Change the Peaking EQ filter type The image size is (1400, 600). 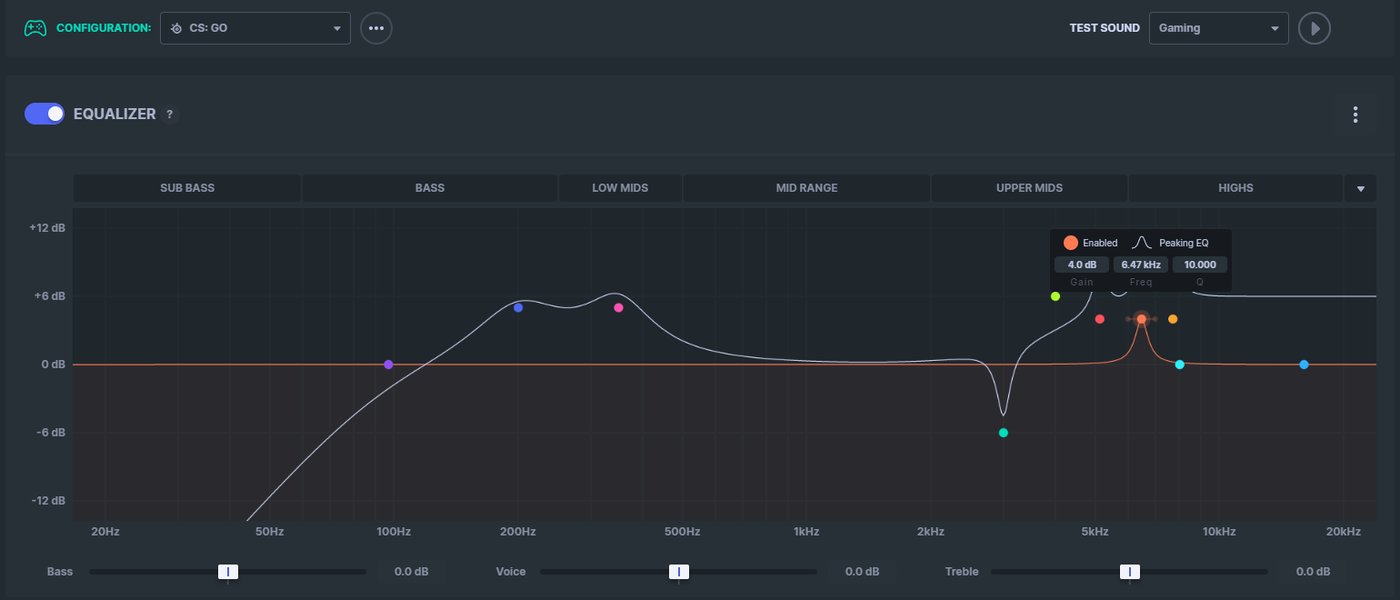click(x=1170, y=243)
